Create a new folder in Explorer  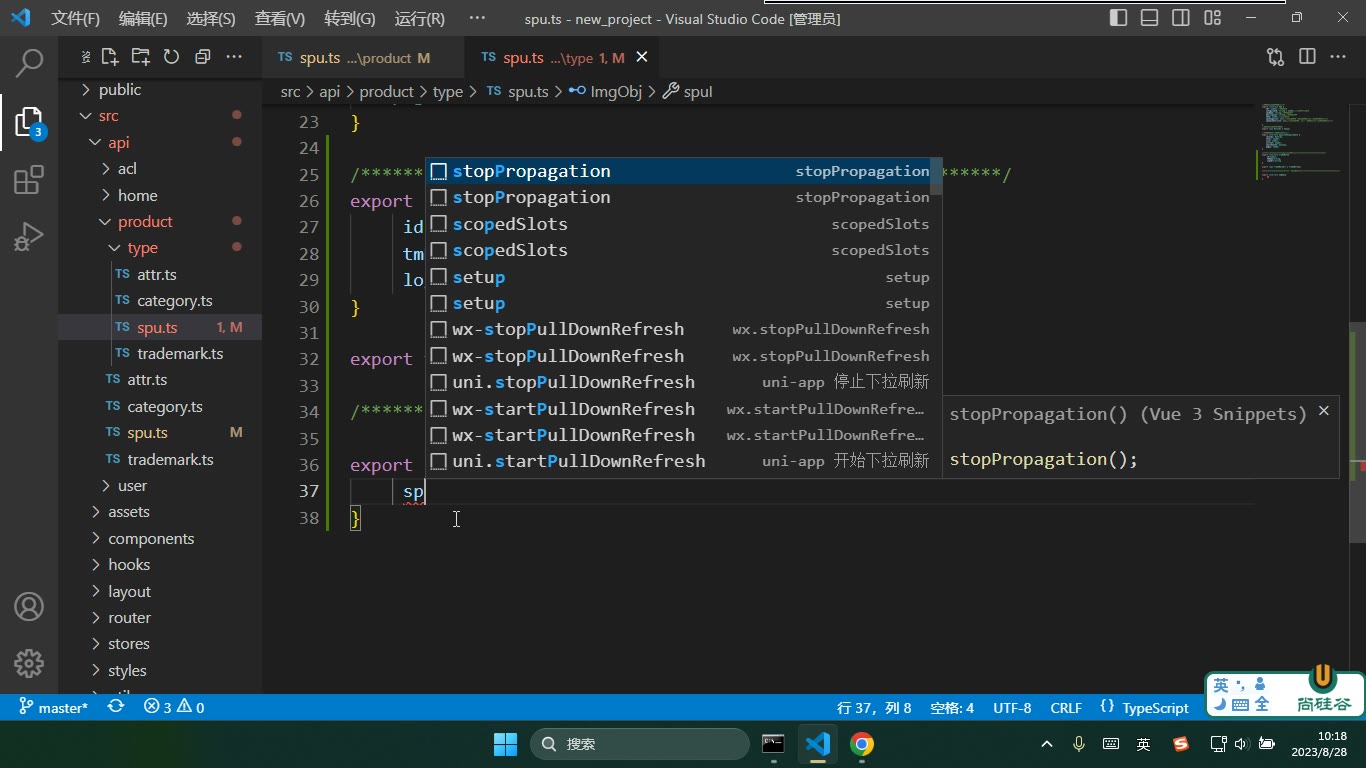click(x=141, y=57)
